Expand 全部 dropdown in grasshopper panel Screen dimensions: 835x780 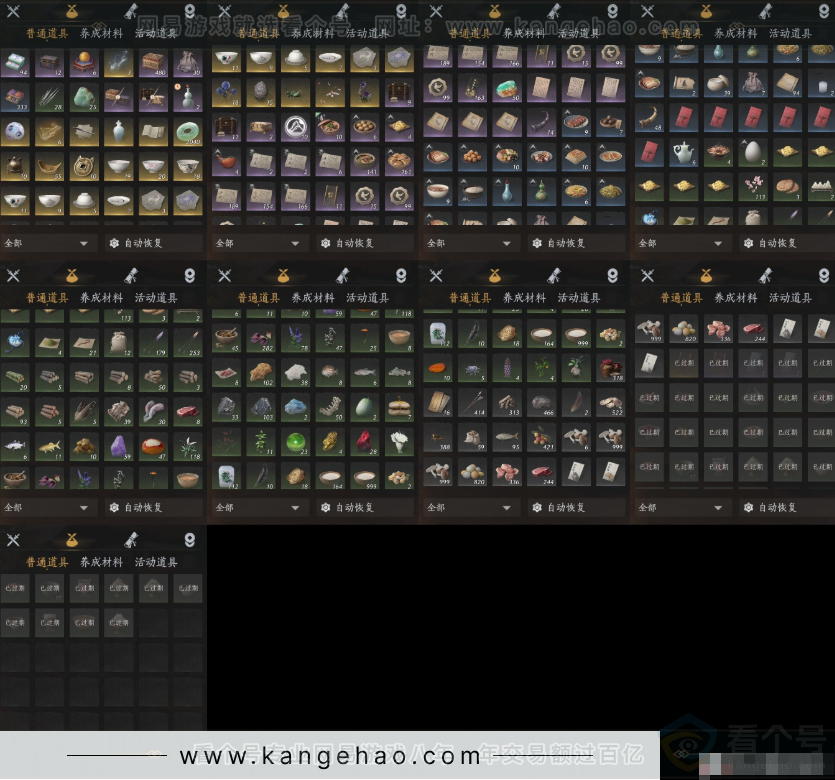point(260,243)
